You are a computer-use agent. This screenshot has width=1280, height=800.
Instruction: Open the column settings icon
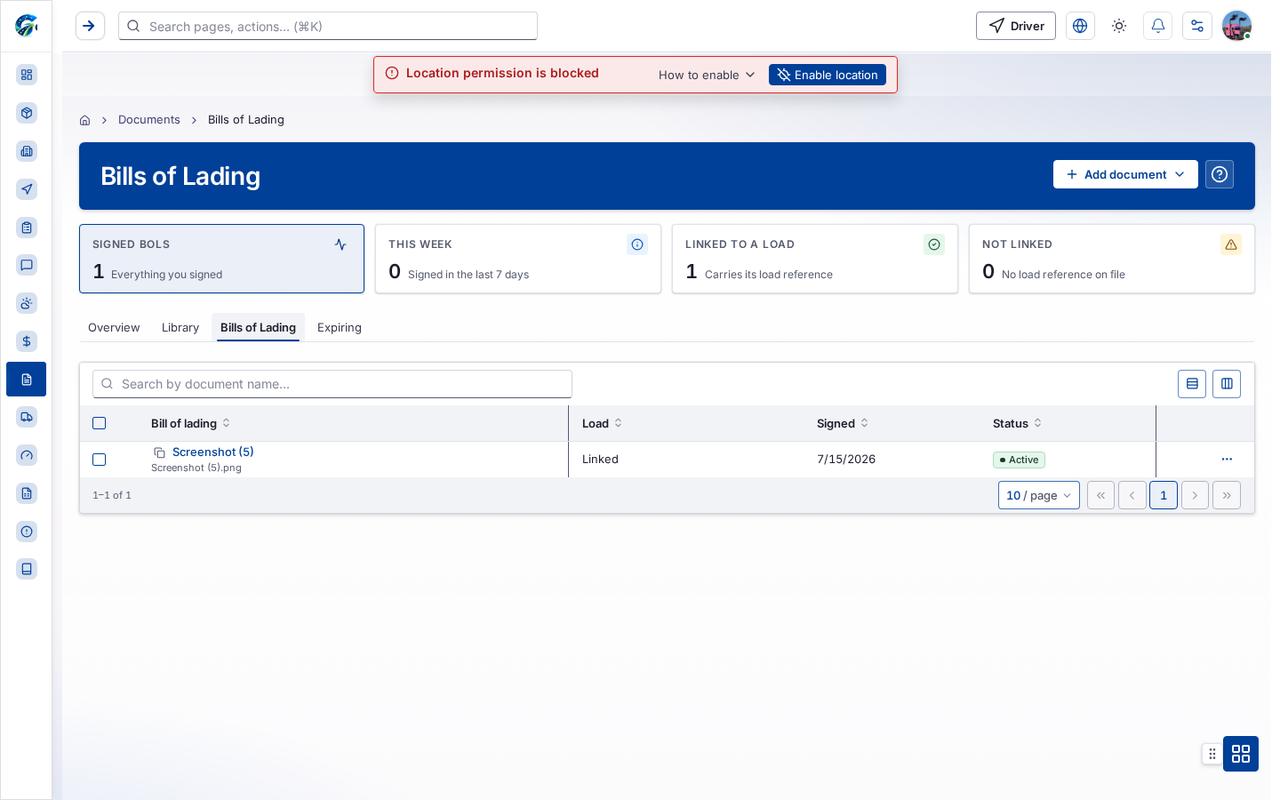coord(1227,384)
